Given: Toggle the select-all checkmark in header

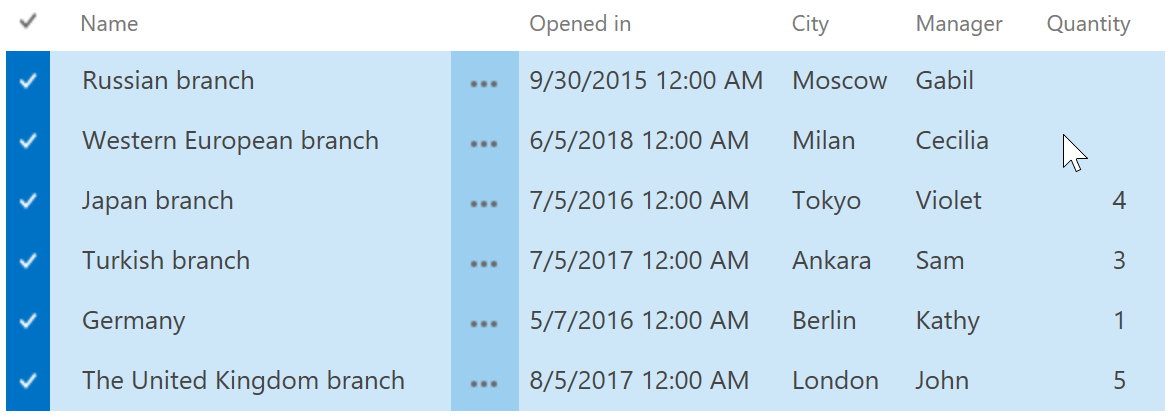Looking at the screenshot, I should pyautogui.click(x=28, y=22).
